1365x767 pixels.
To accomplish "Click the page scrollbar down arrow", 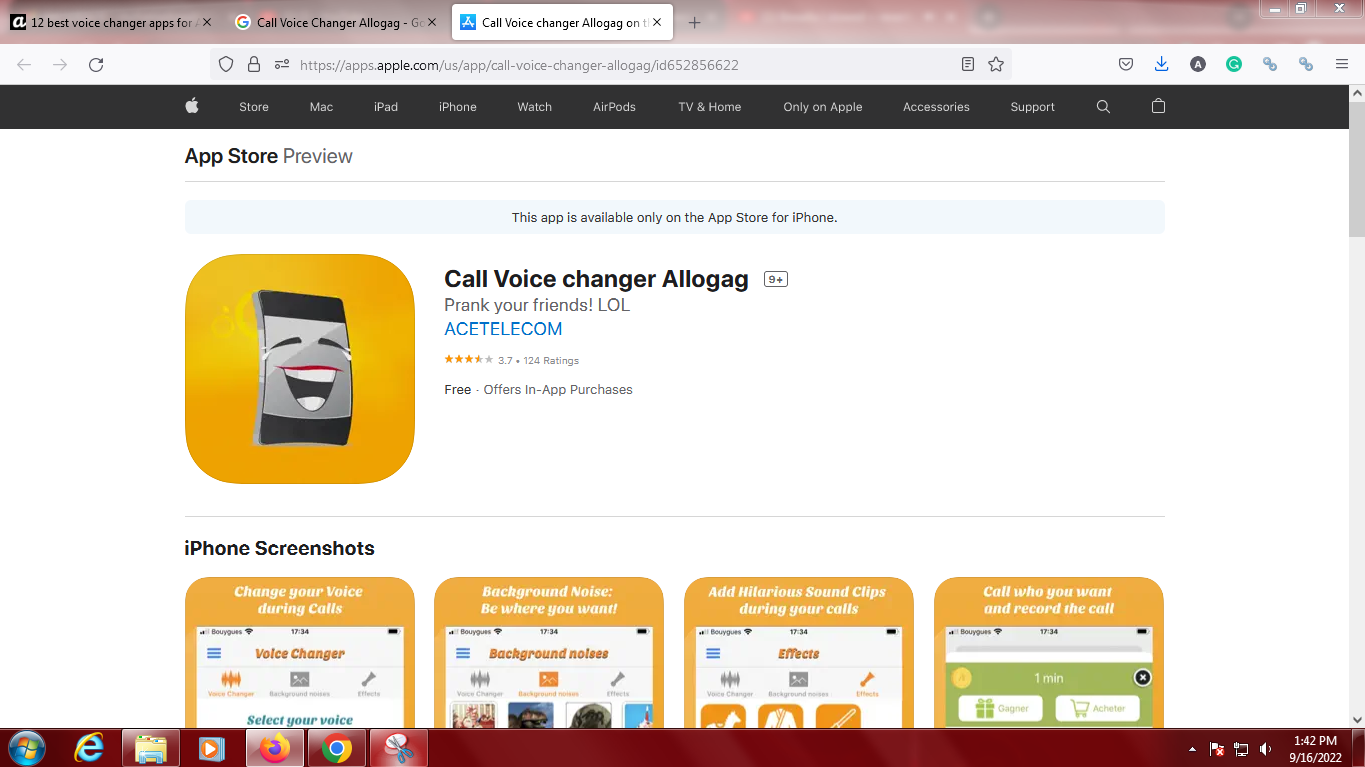I will pyautogui.click(x=1357, y=718).
